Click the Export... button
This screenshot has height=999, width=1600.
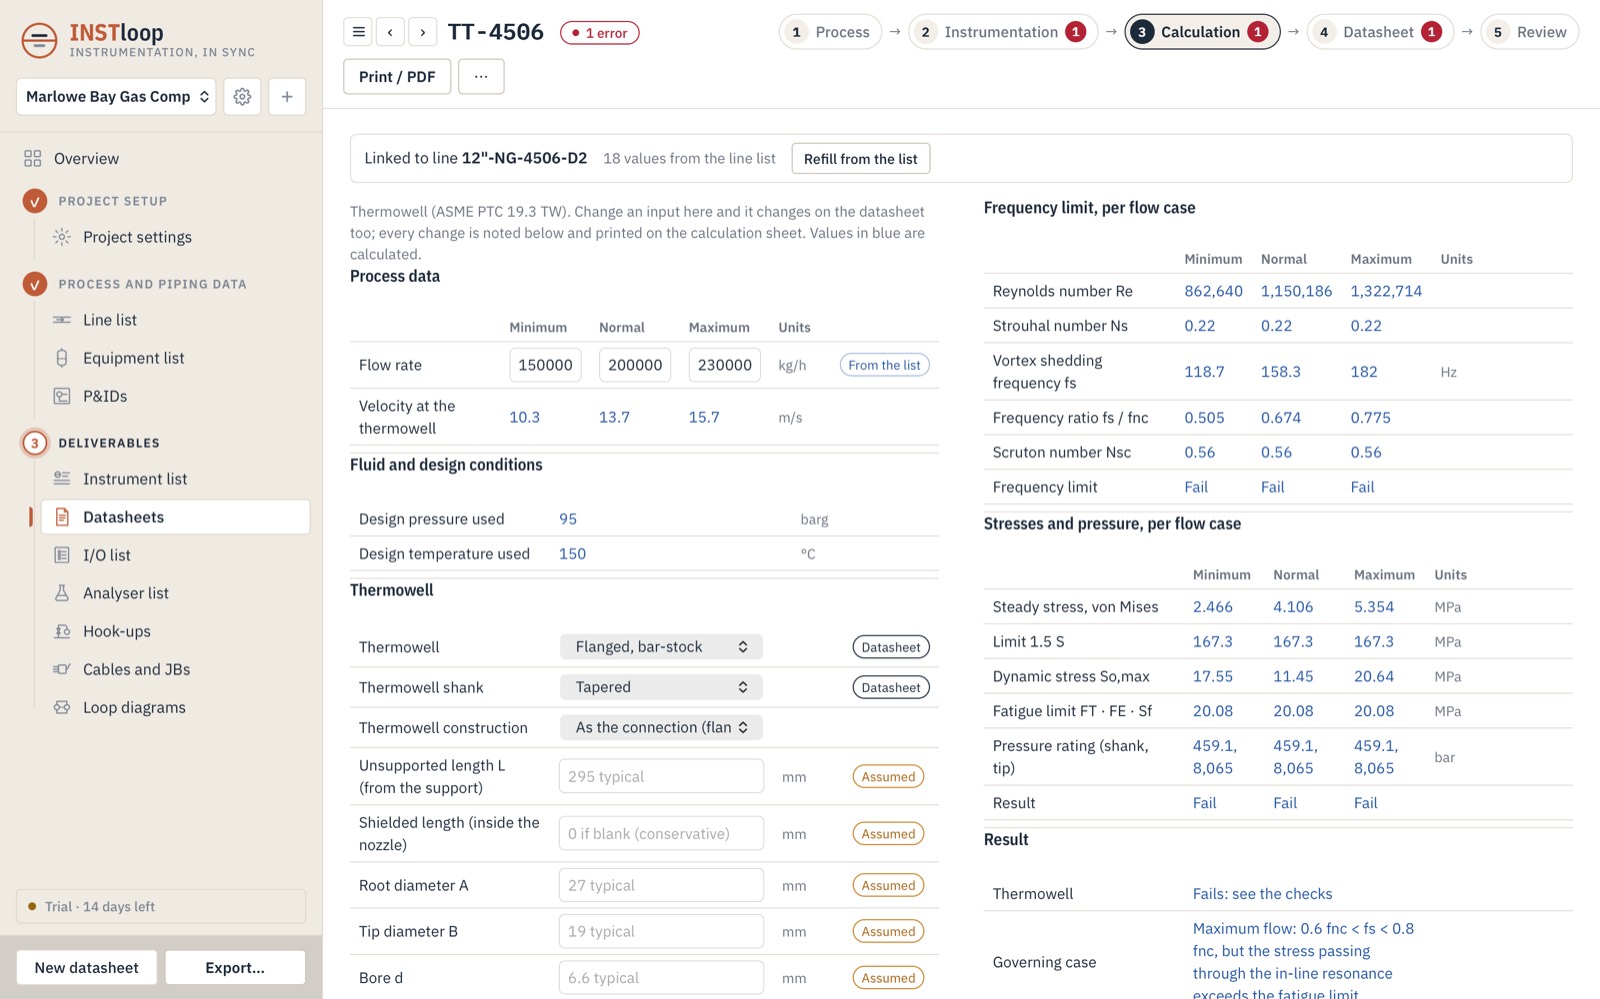pos(235,968)
